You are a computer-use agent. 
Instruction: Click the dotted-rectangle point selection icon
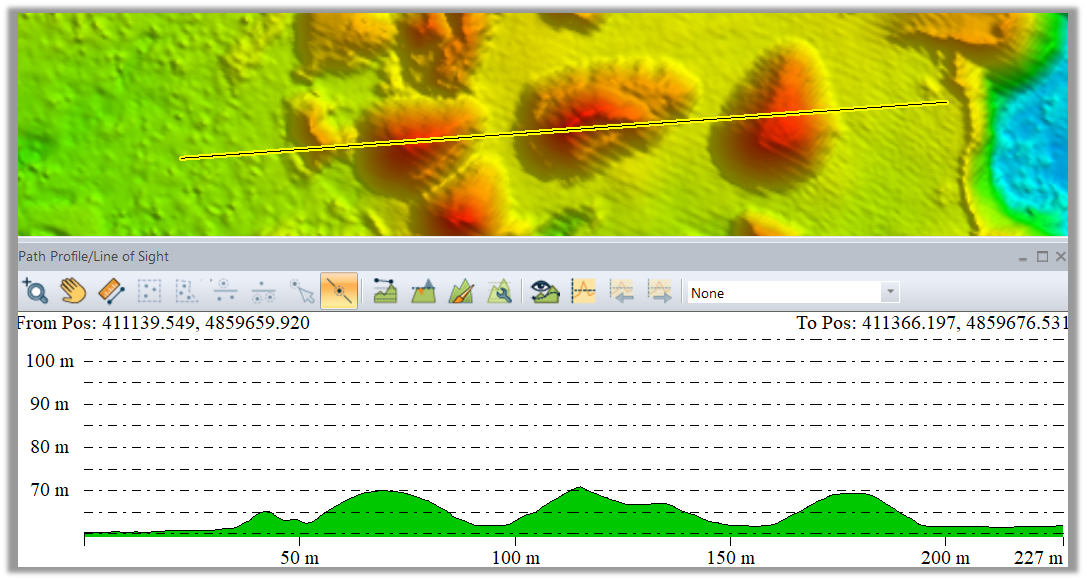tap(149, 291)
